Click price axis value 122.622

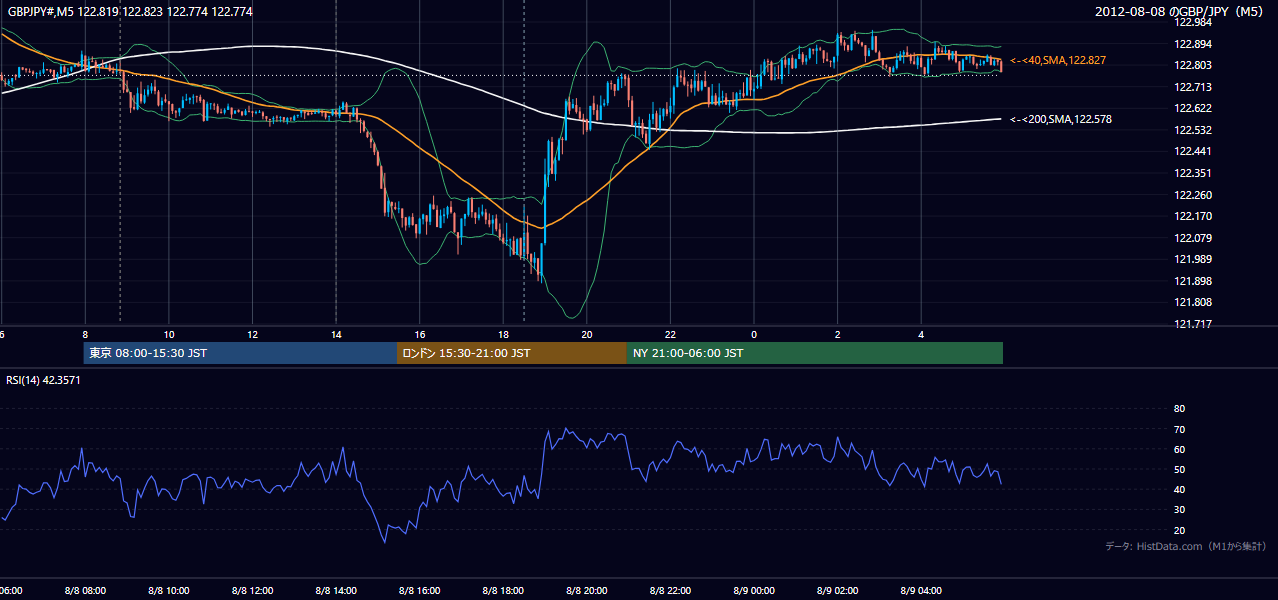[x=1192, y=108]
